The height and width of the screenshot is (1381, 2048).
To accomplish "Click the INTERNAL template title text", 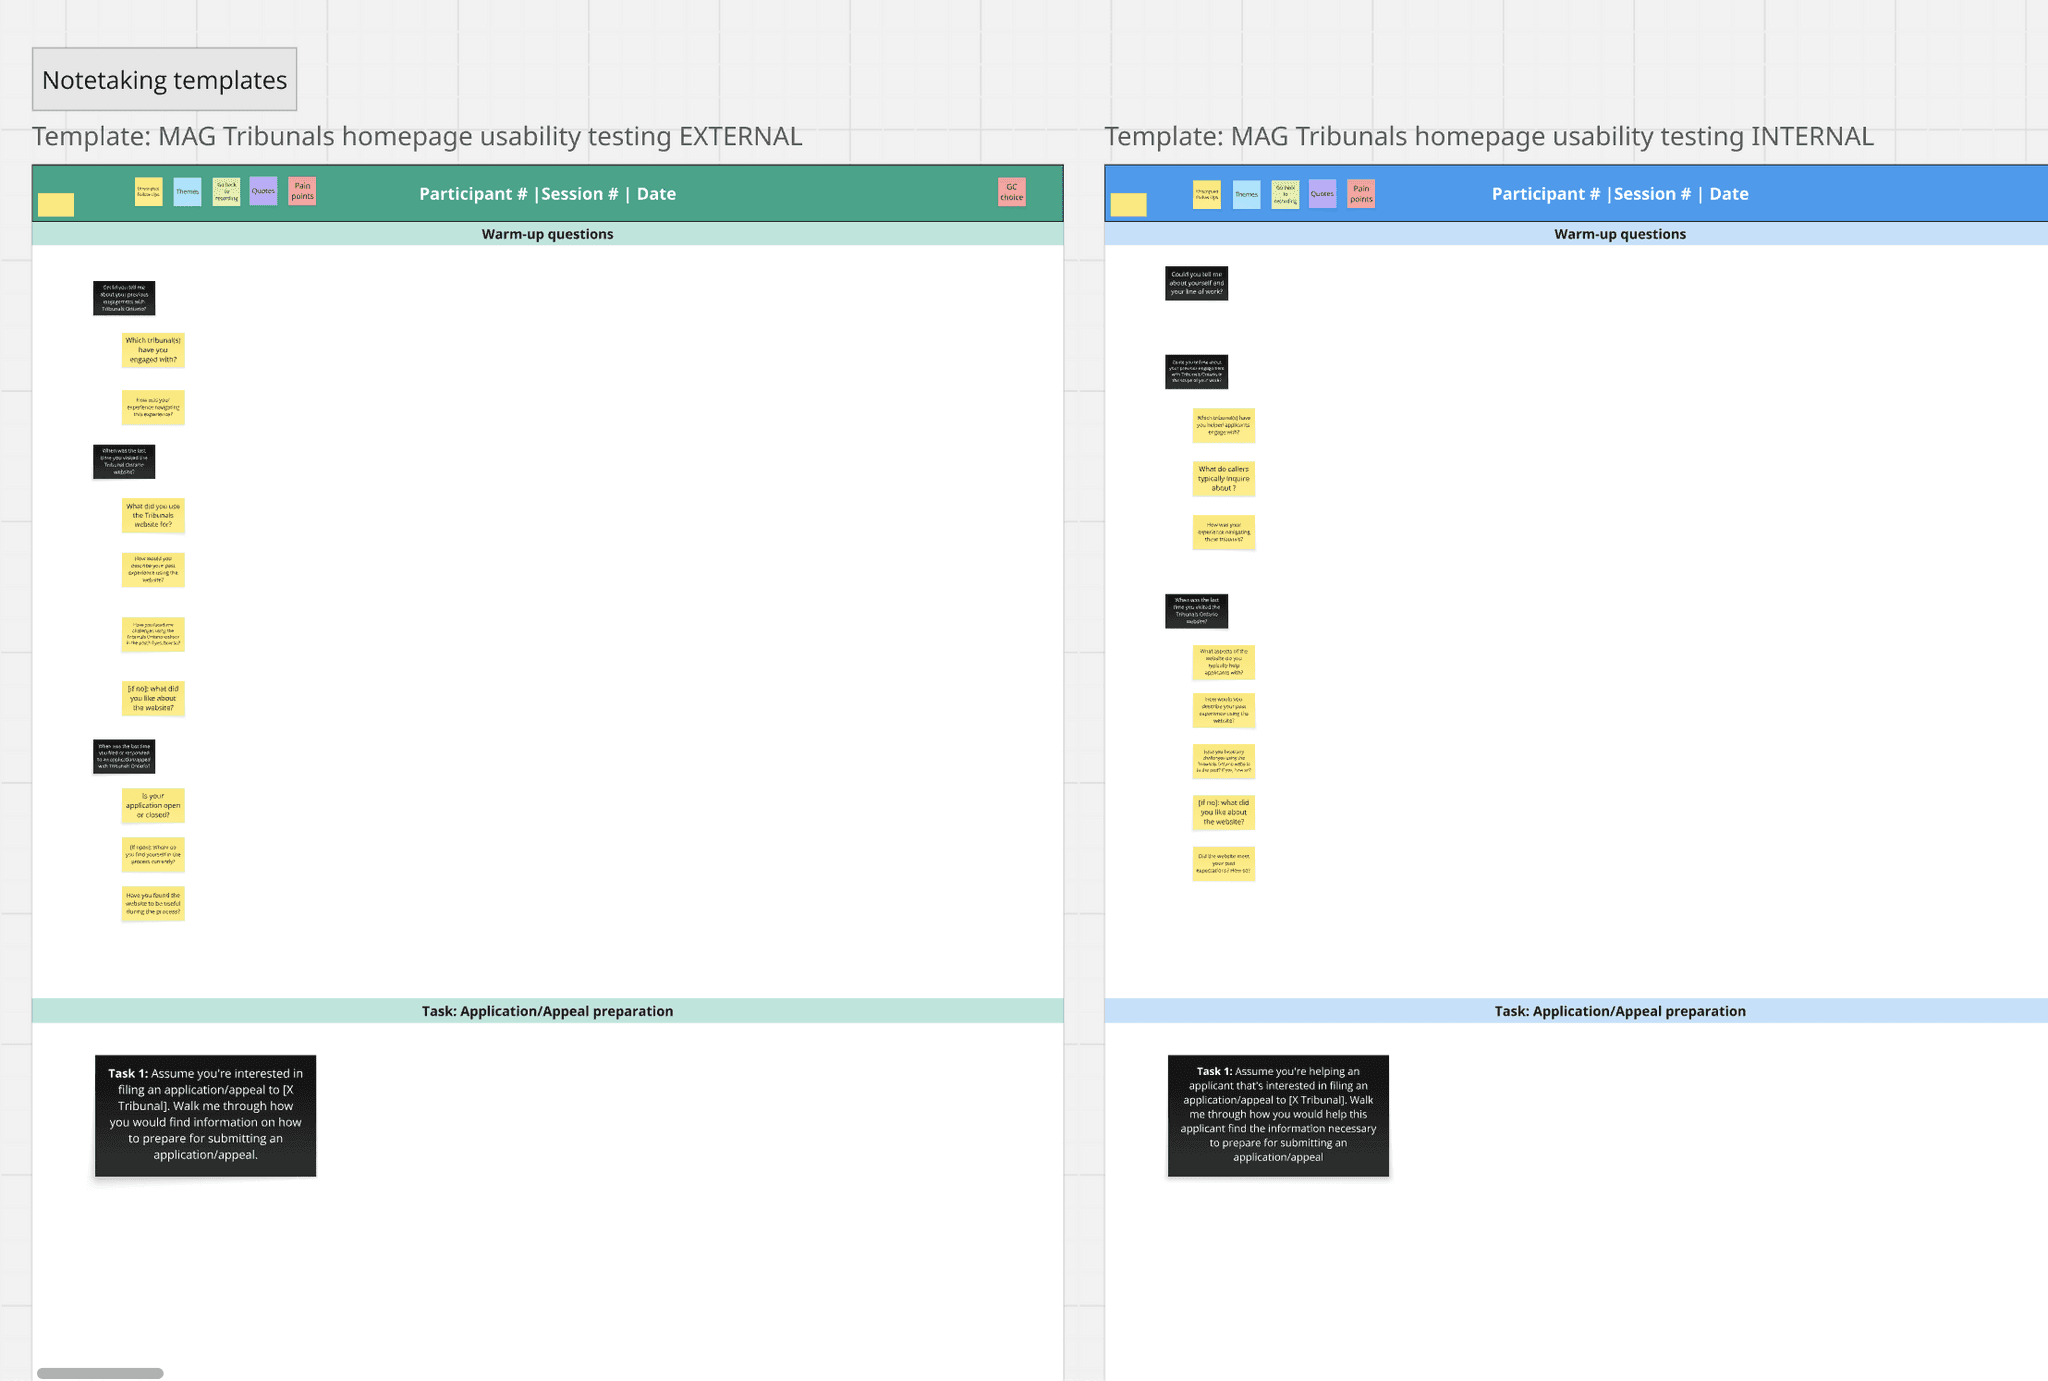I will tap(1488, 137).
